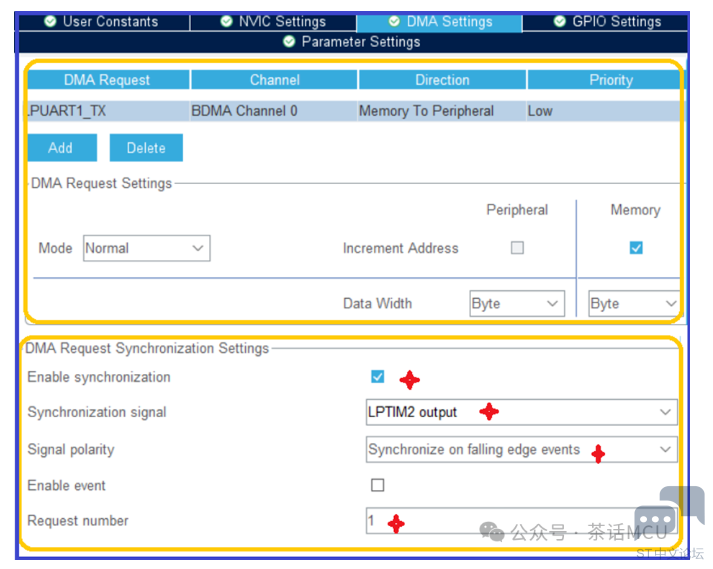
Task: Click the green check icon beside Parameter Settings
Action: (x=290, y=42)
